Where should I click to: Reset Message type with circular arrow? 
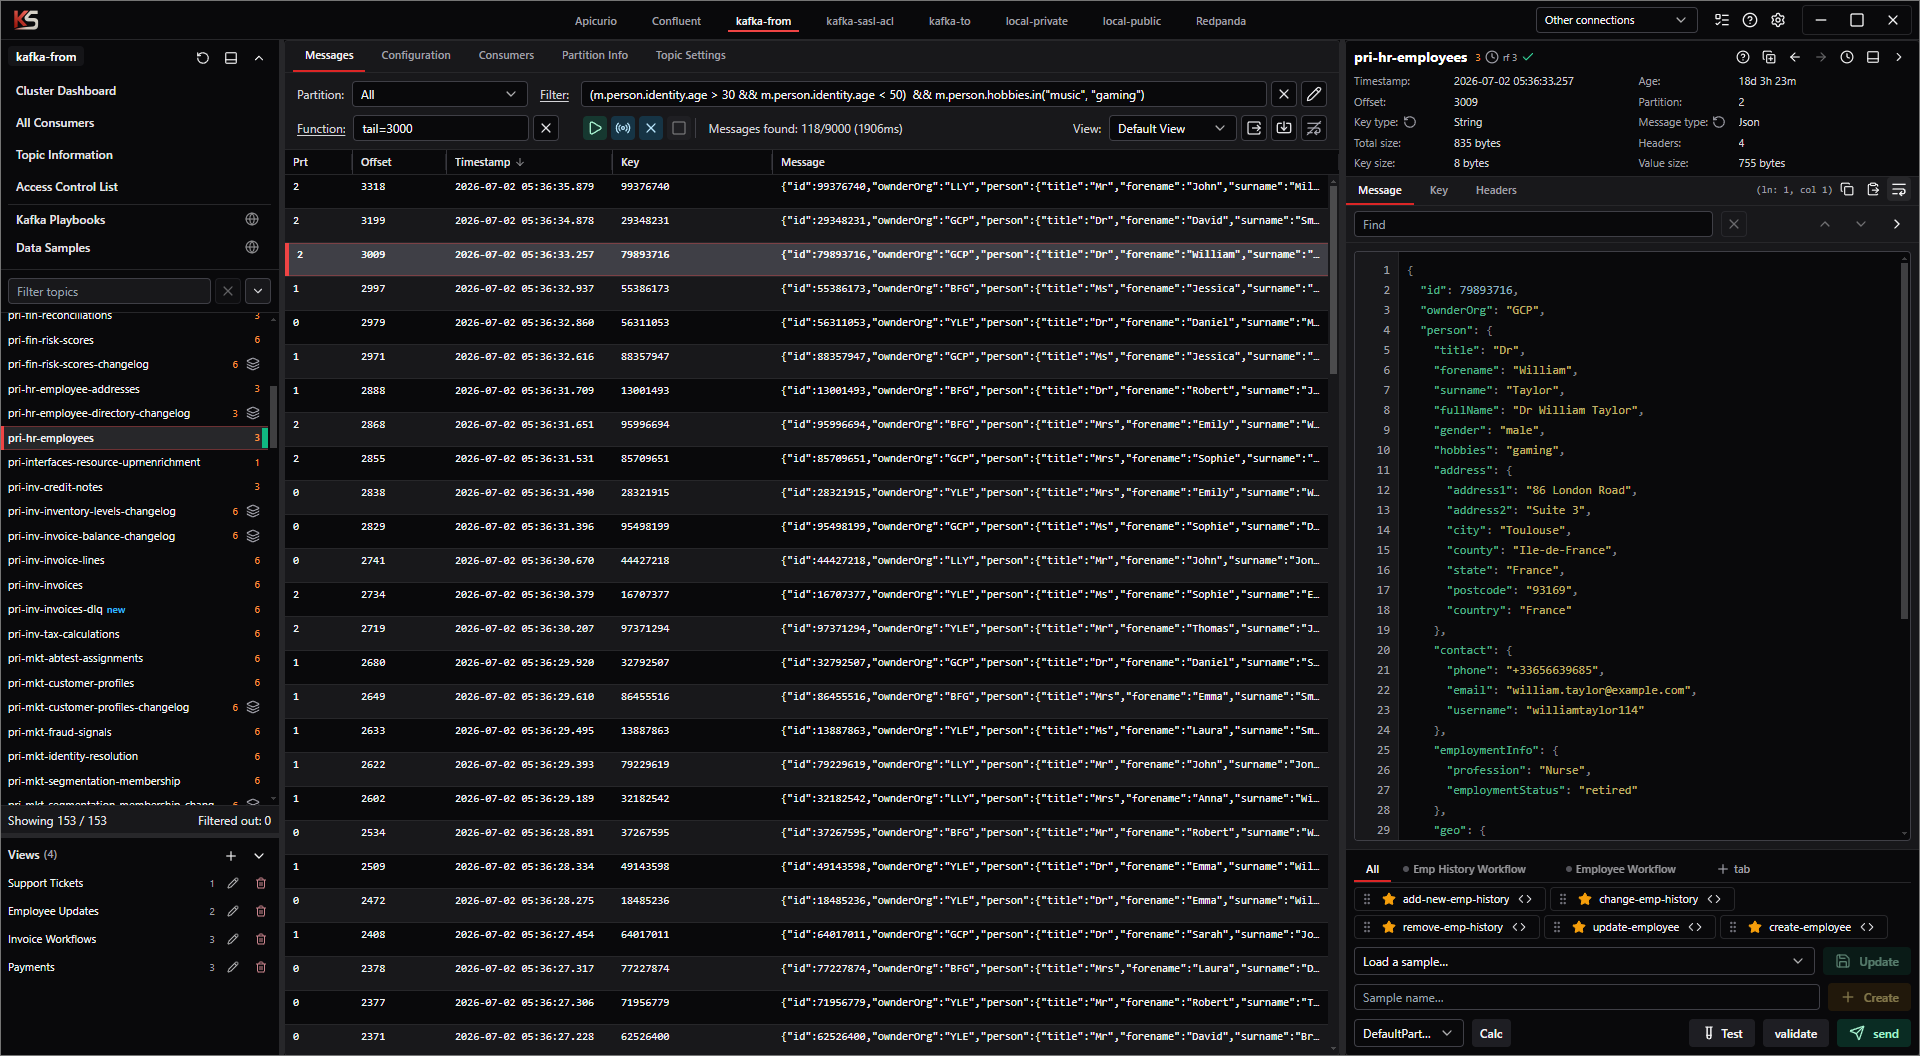[x=1719, y=122]
